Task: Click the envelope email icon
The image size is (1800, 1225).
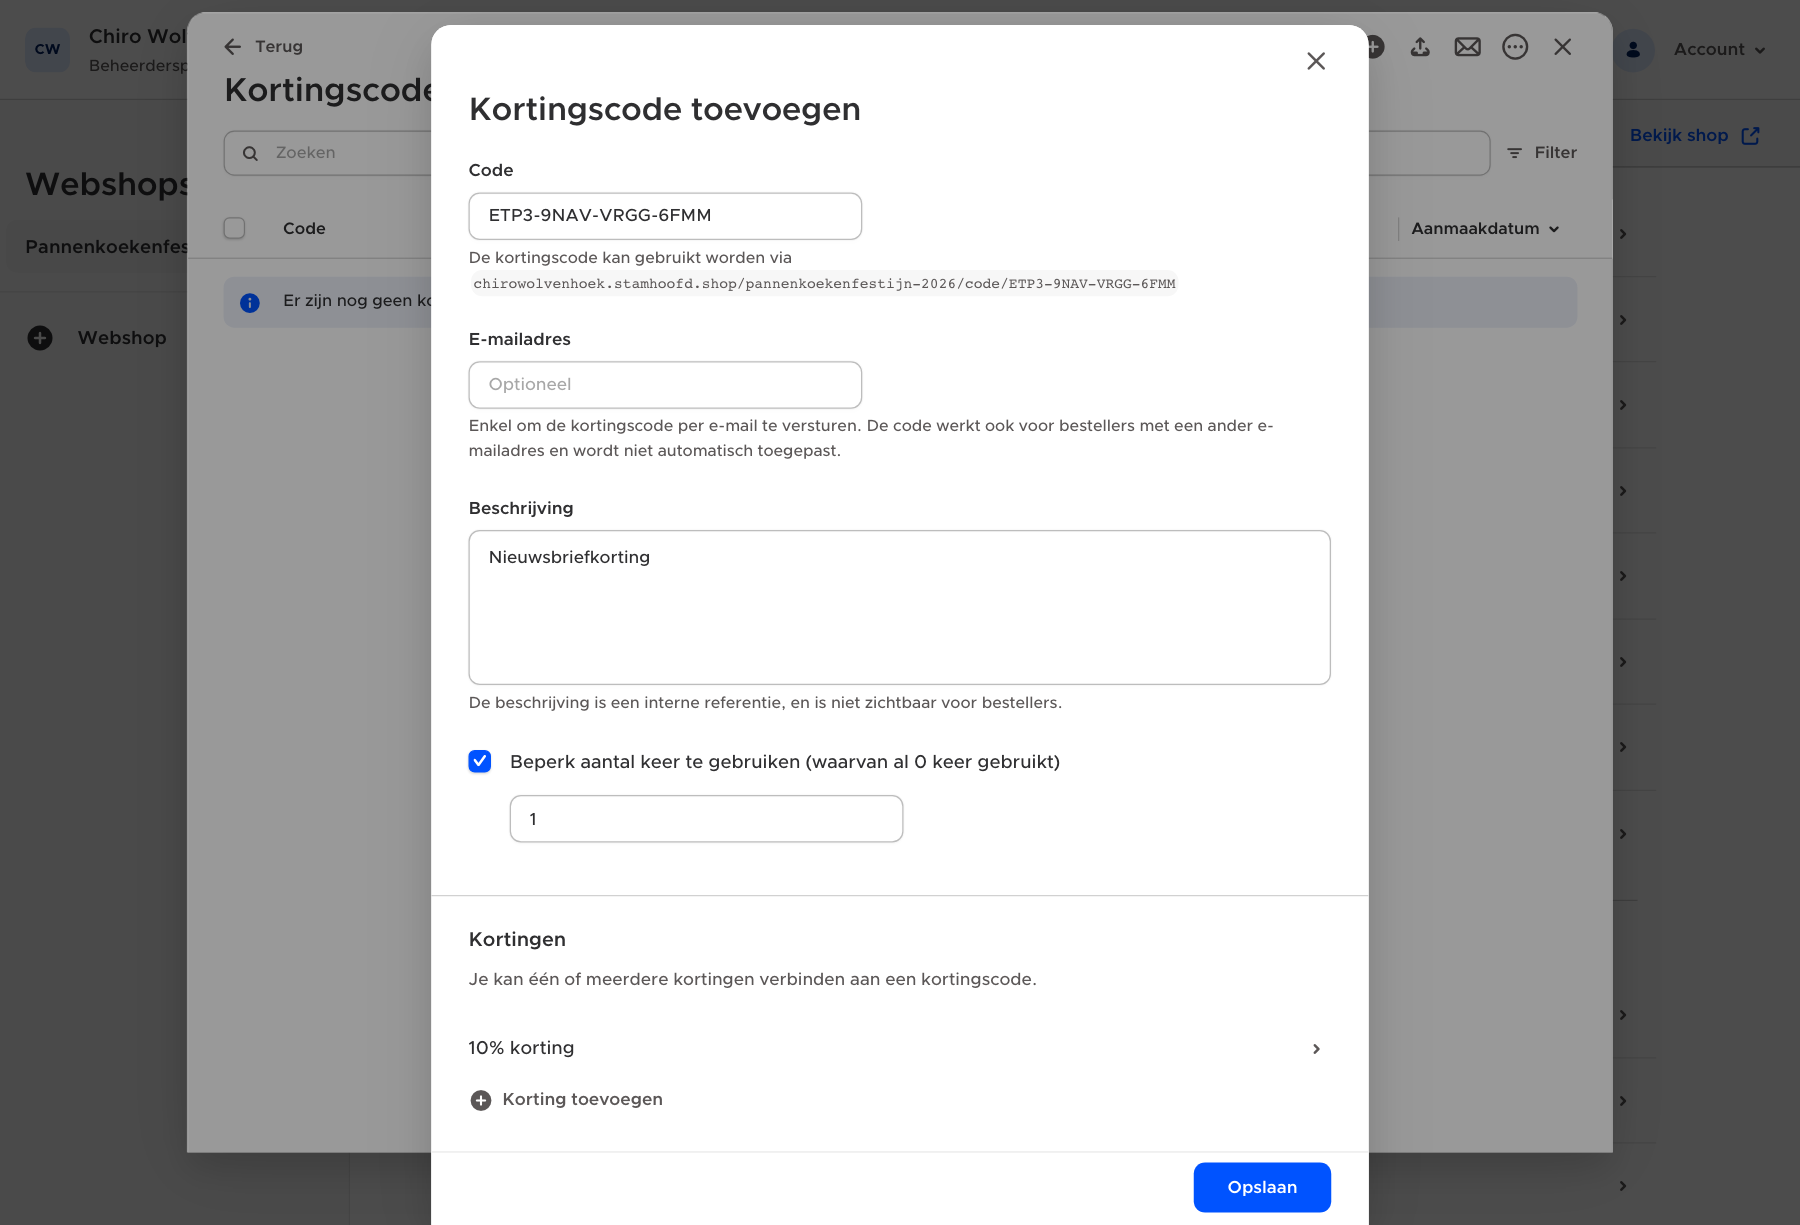Action: click(1467, 47)
